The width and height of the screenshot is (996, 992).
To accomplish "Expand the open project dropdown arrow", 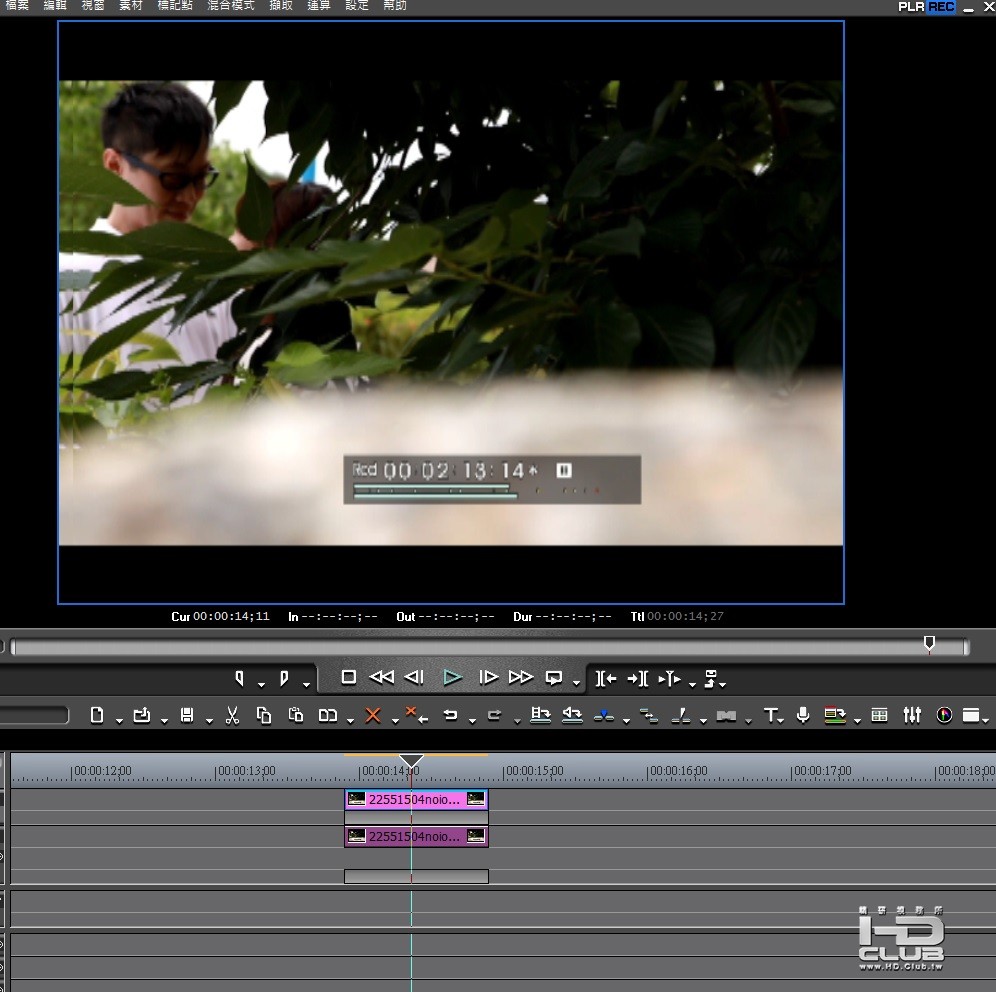I will 164,720.
